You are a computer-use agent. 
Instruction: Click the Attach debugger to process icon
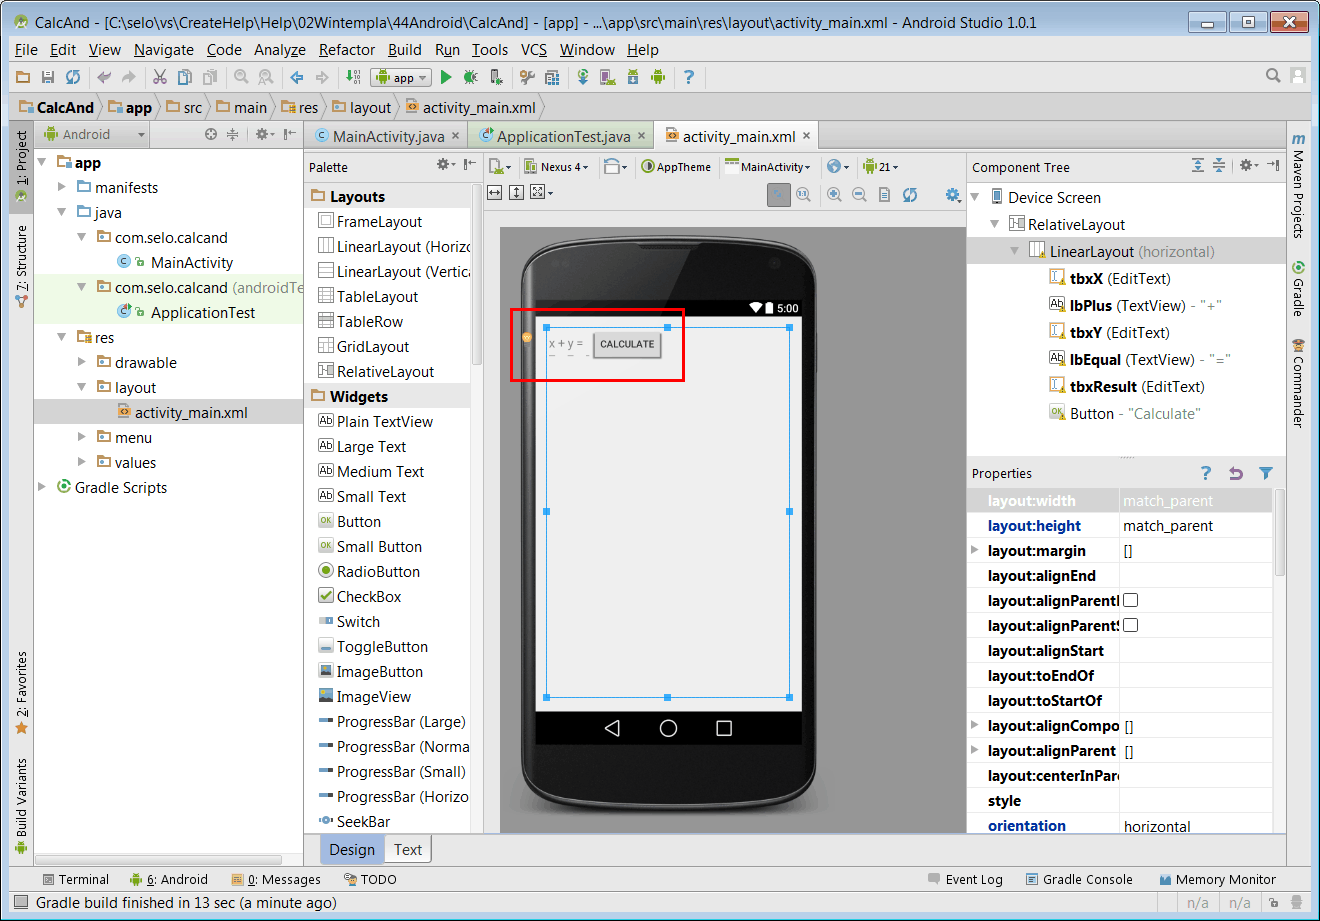(495, 77)
